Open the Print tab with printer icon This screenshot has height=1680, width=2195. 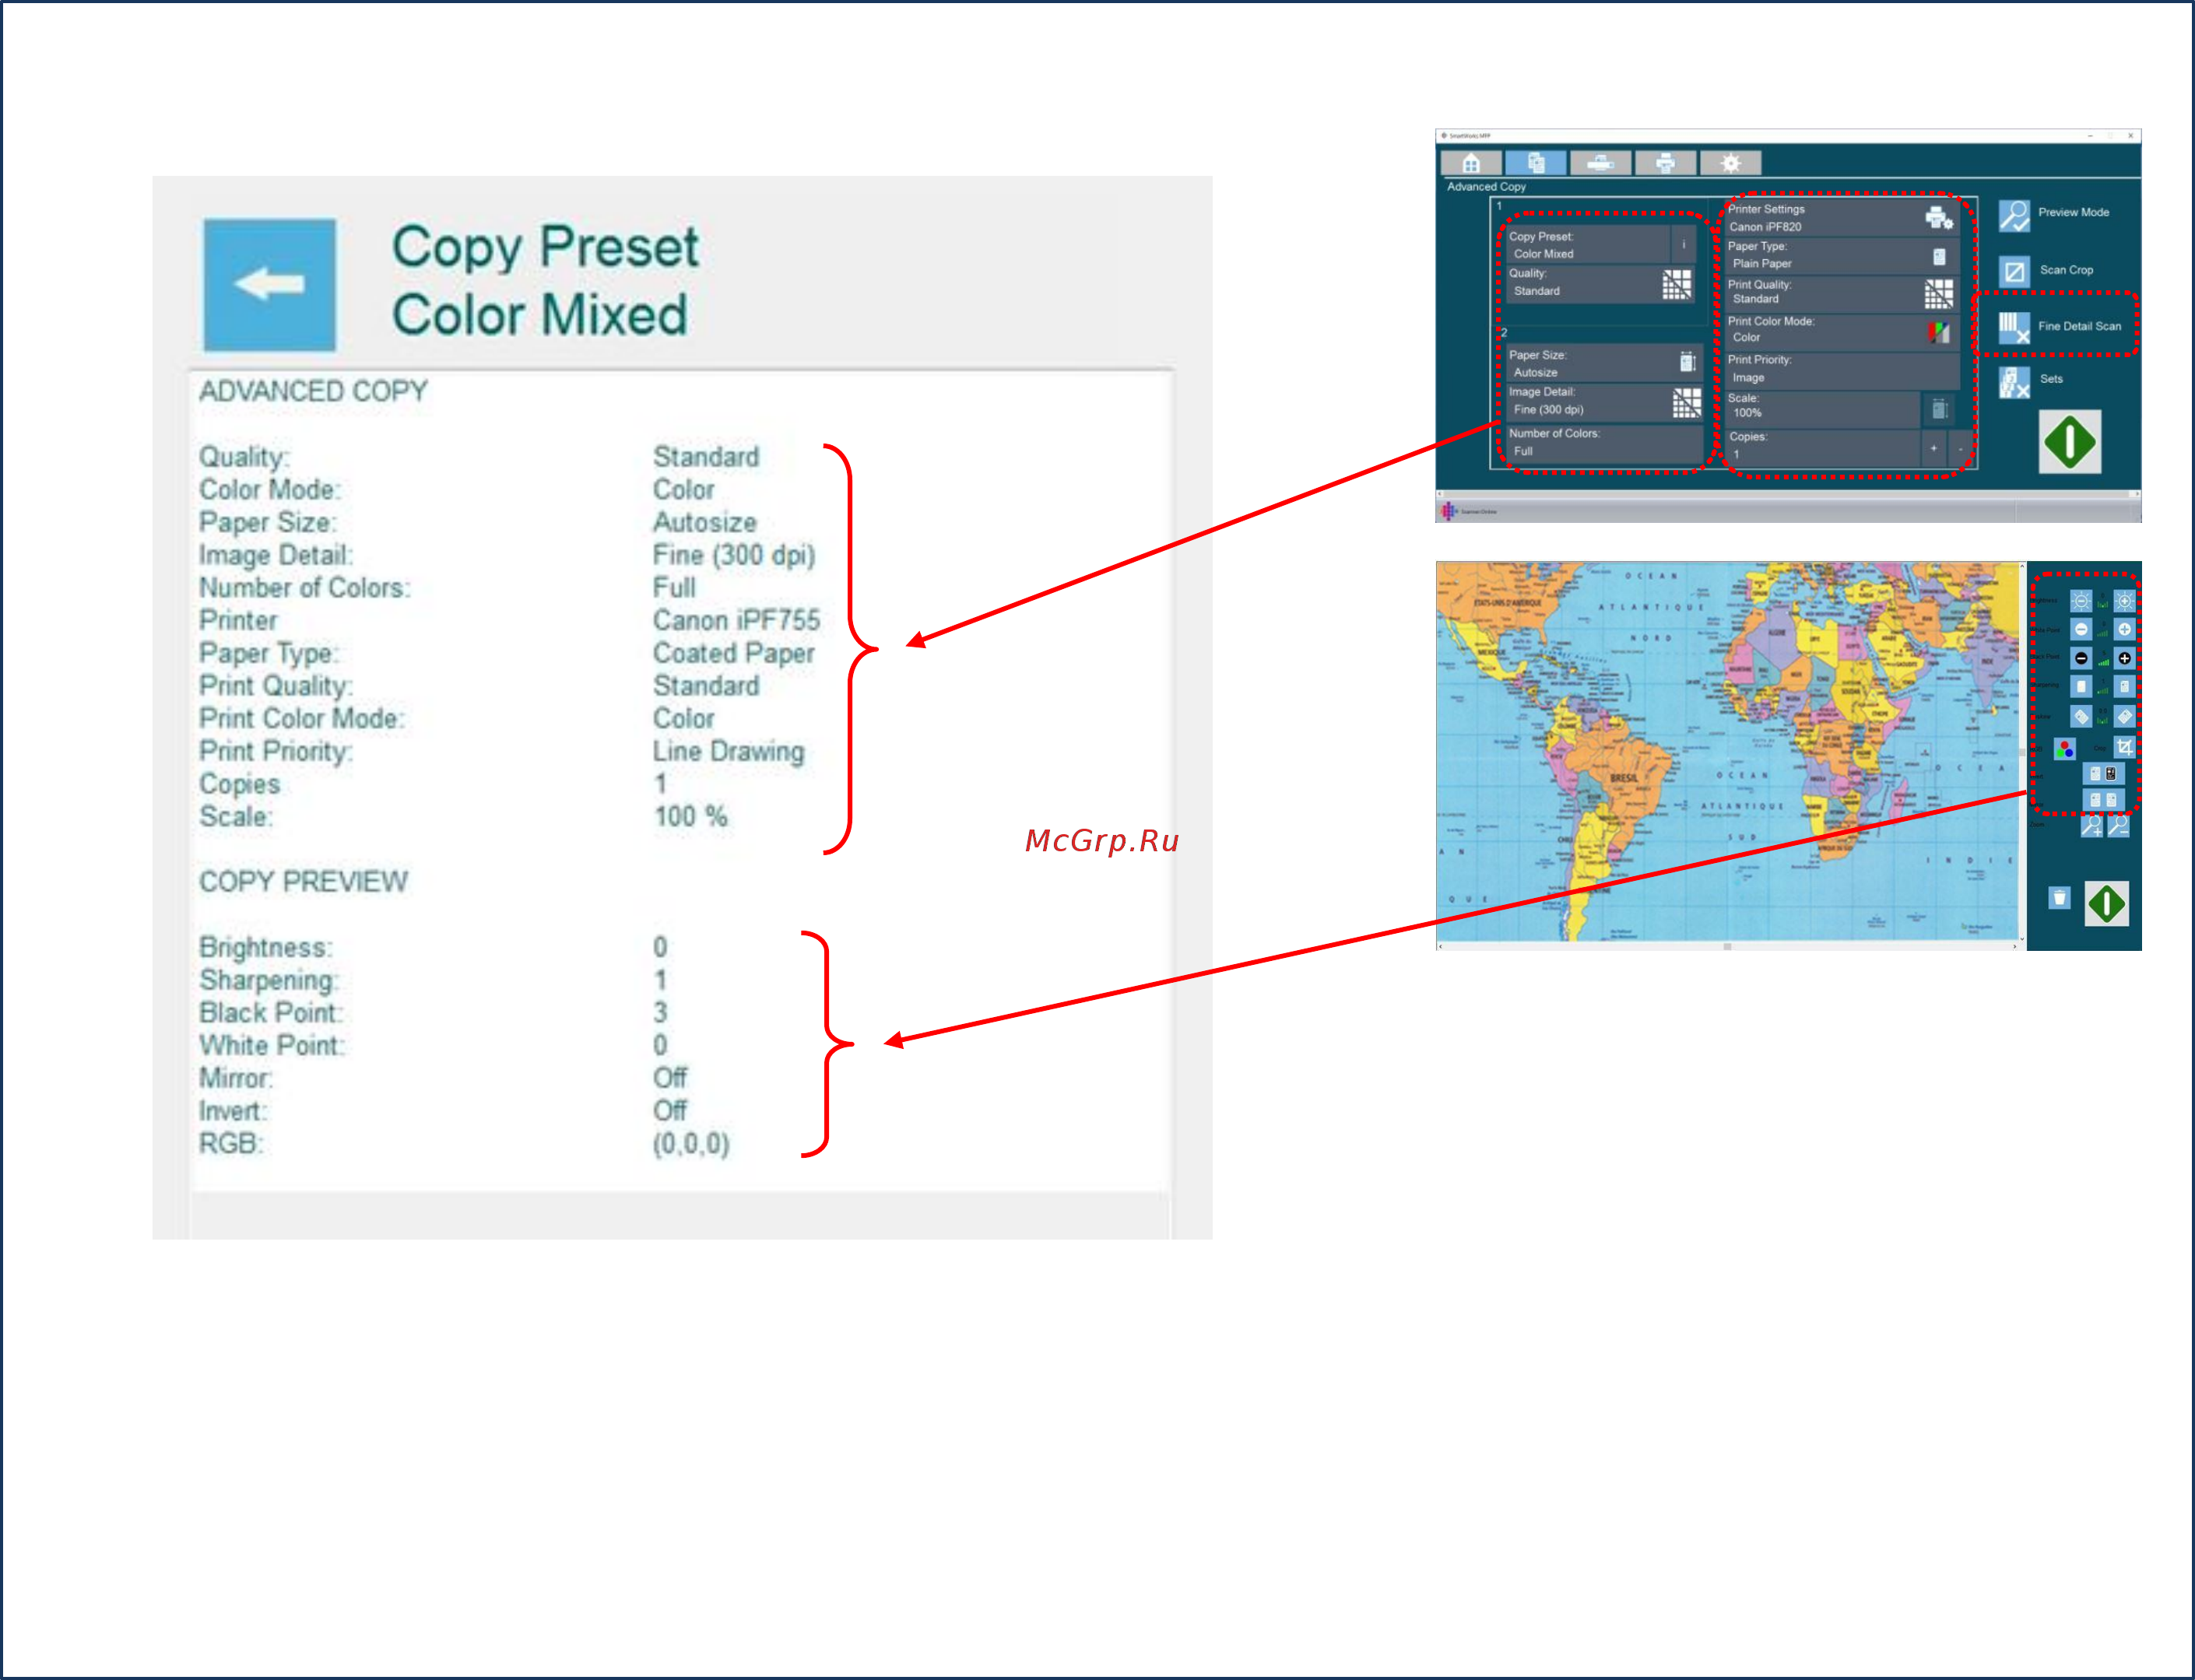pyautogui.click(x=1665, y=163)
